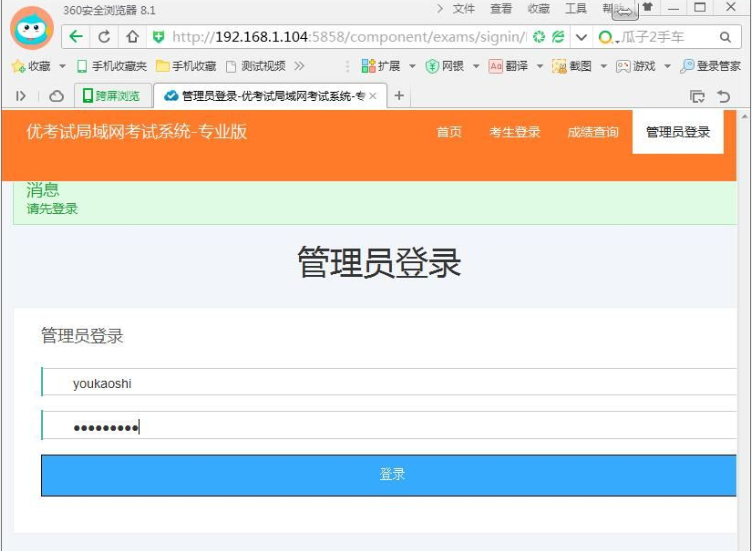Collapse the menu bar with chevron arrow
This screenshot has height=551, width=752.
pos(440,9)
